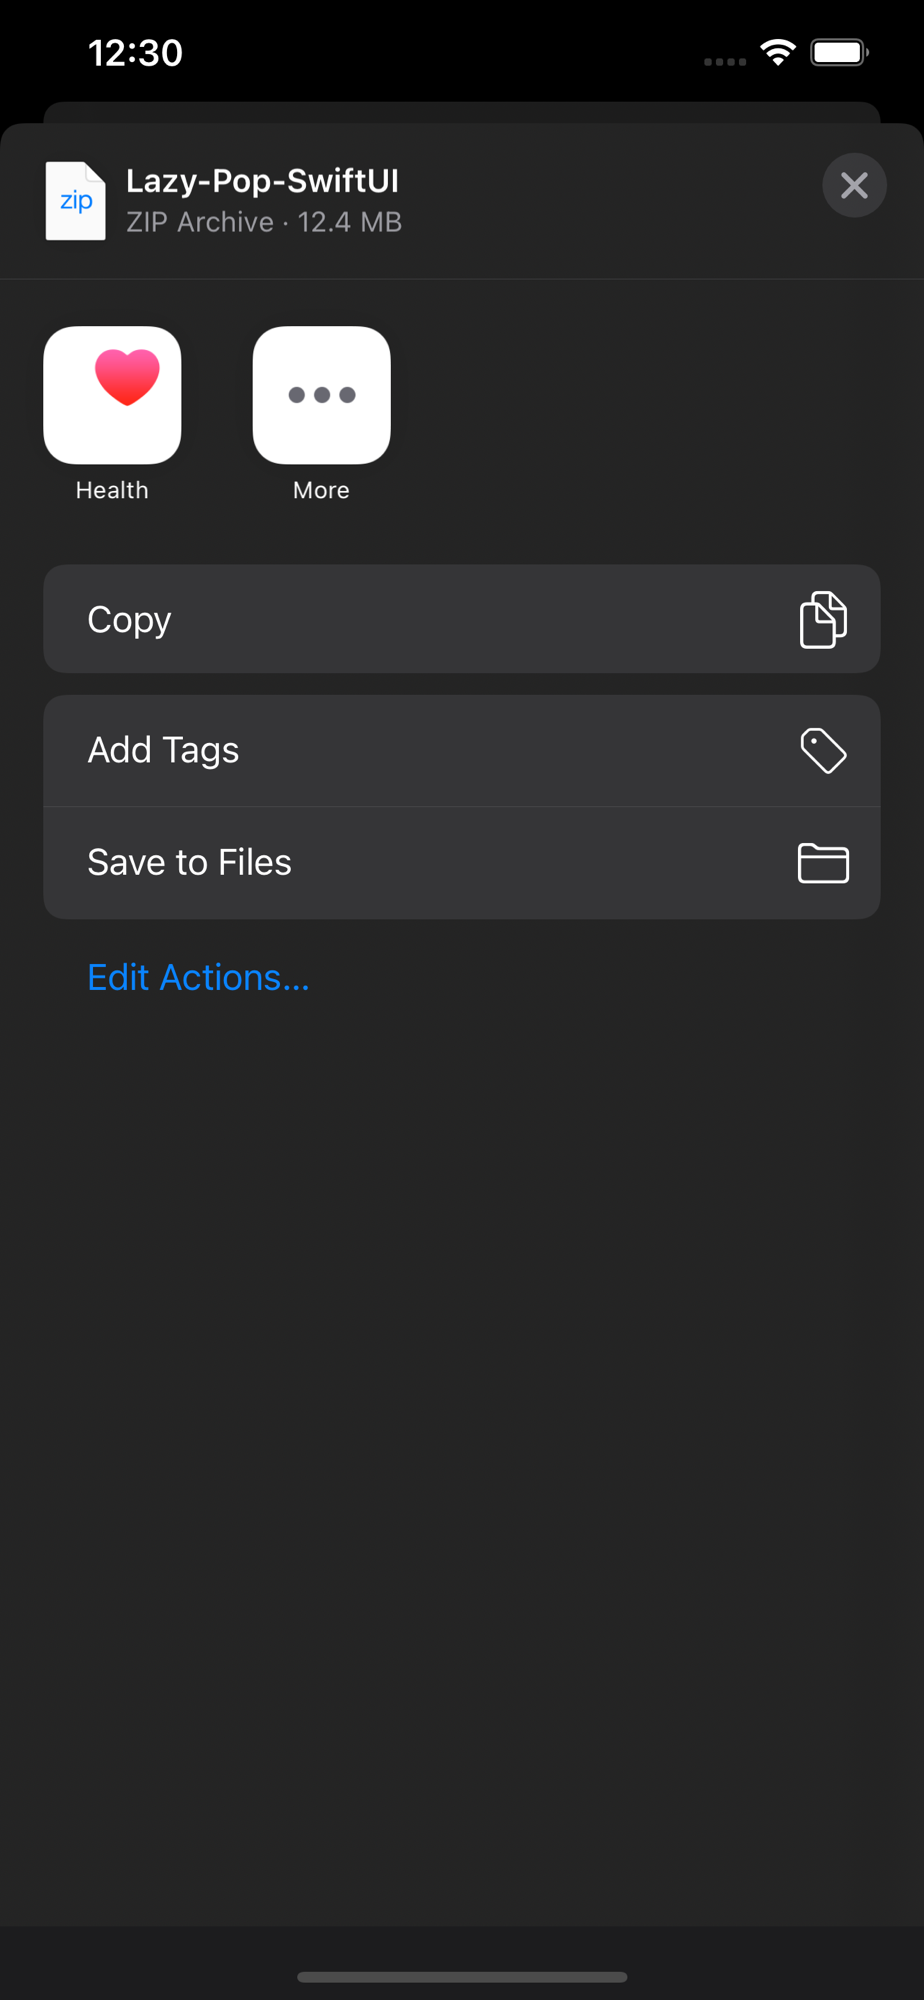
Task: Tap the home indicator bar
Action: point(462,1977)
